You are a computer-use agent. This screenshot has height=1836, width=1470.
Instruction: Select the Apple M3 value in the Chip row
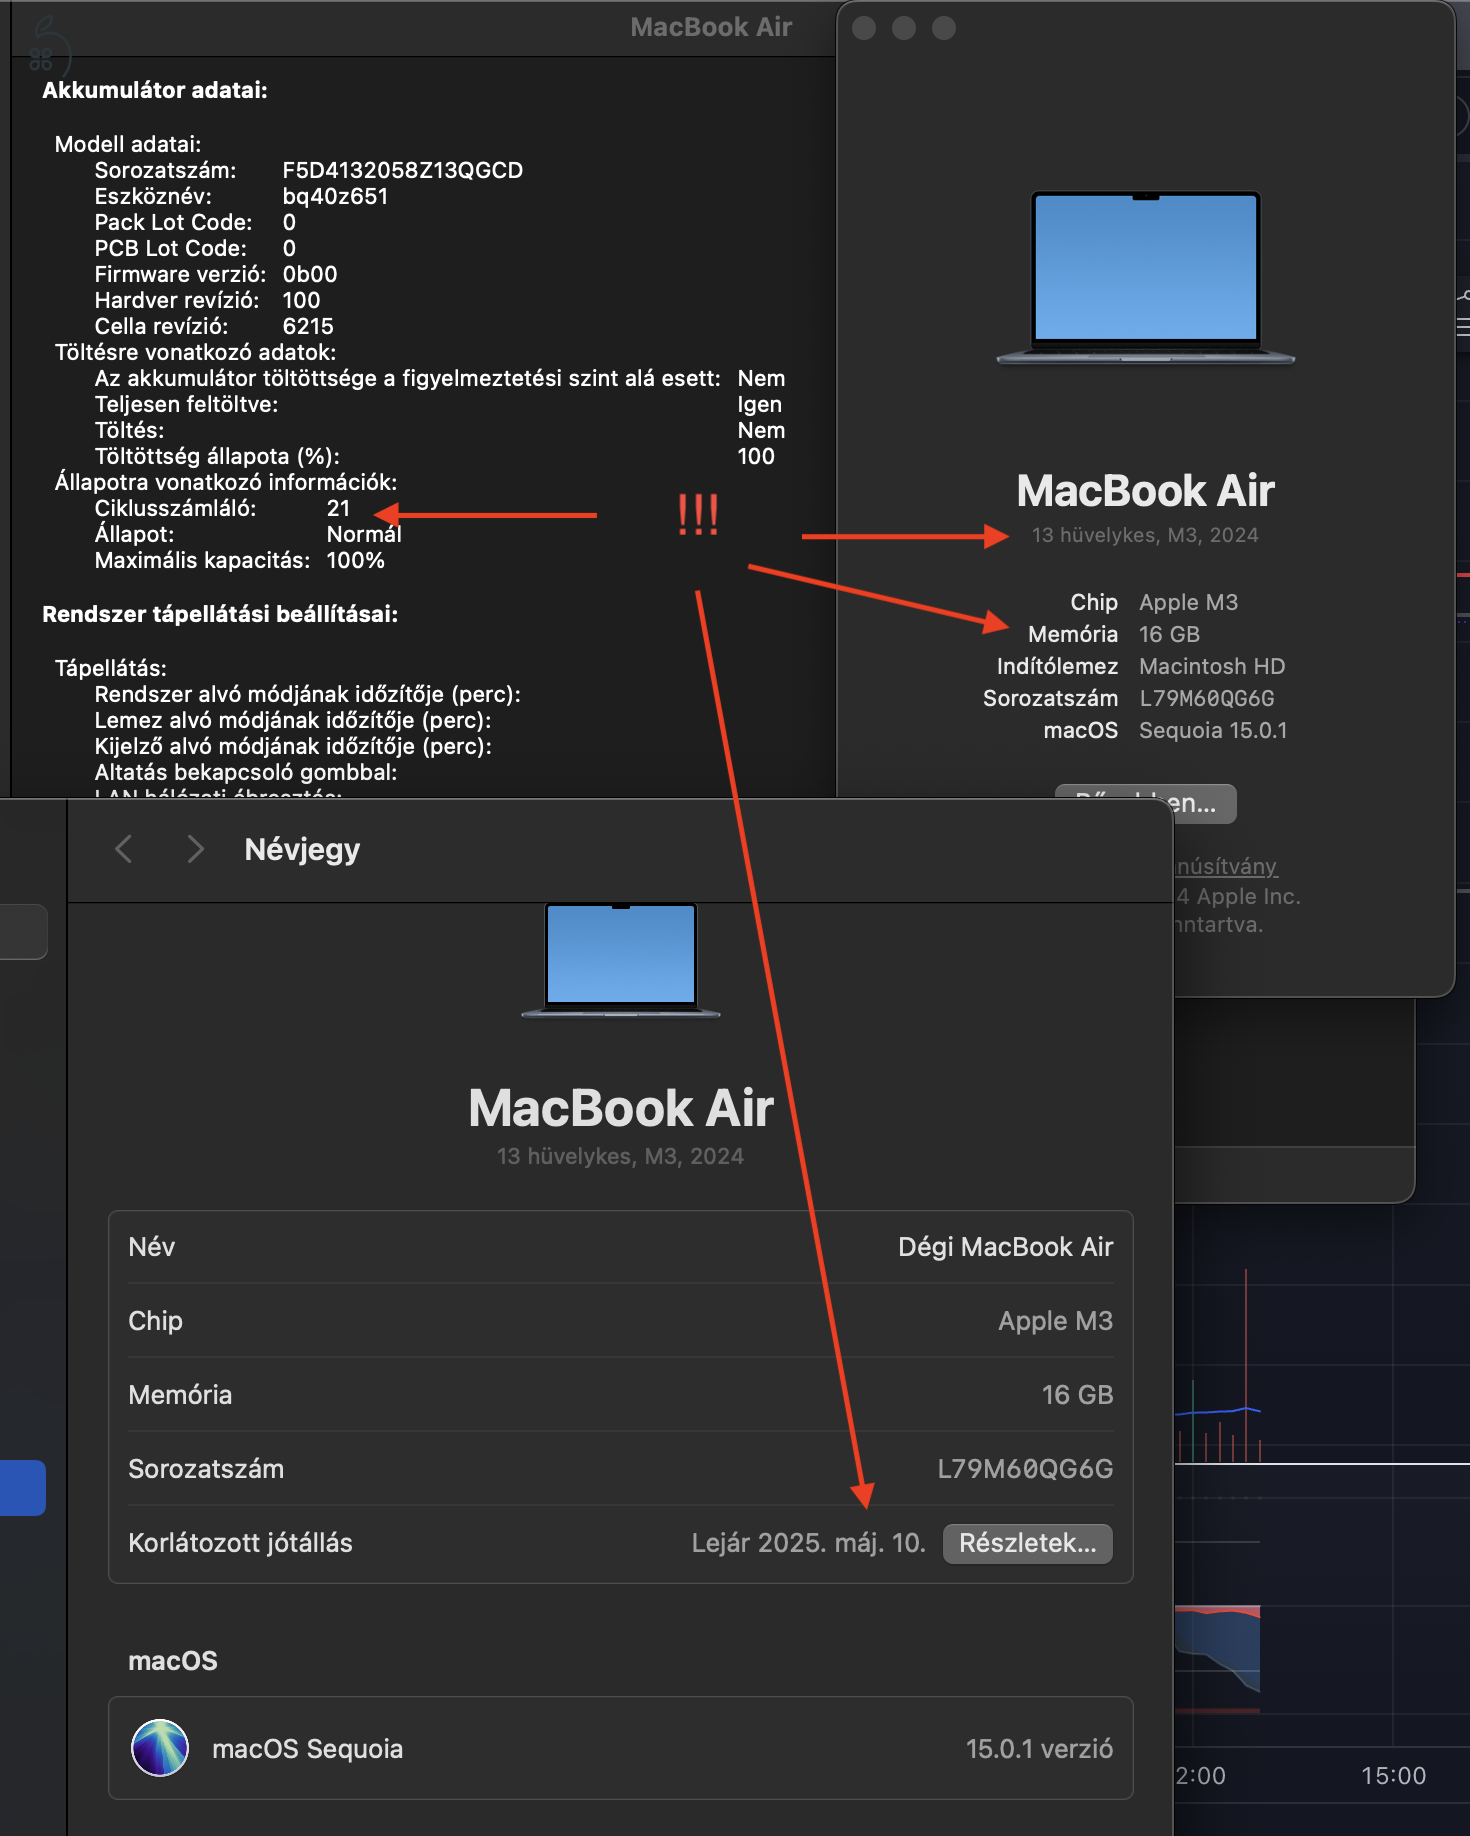tap(1055, 1321)
